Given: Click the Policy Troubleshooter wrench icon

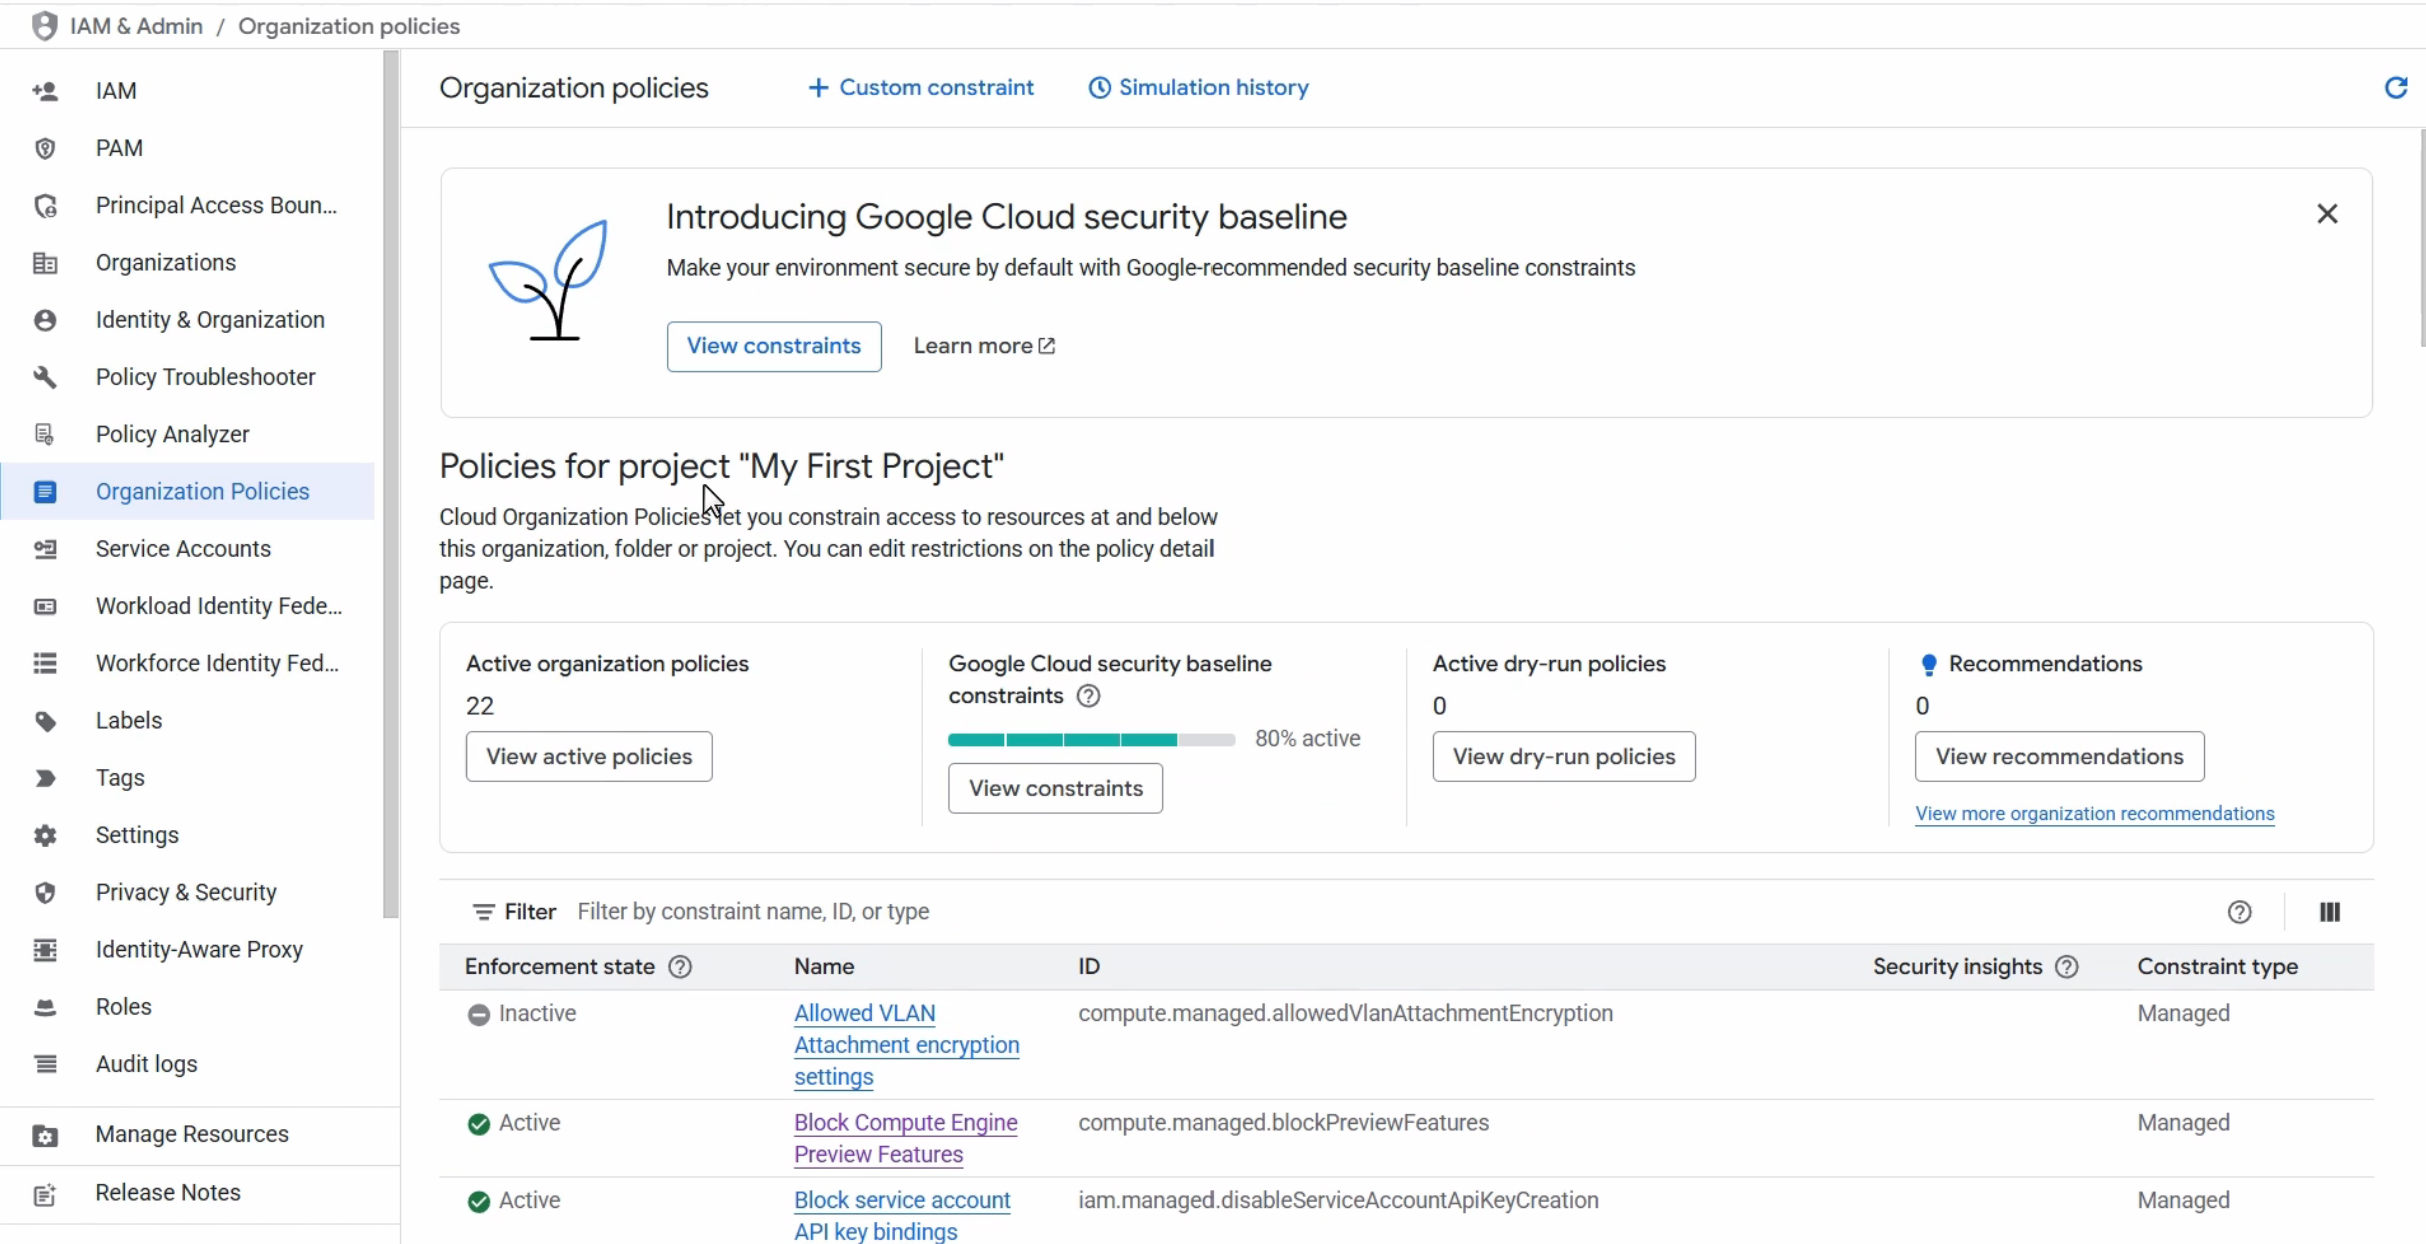Looking at the screenshot, I should pos(45,377).
